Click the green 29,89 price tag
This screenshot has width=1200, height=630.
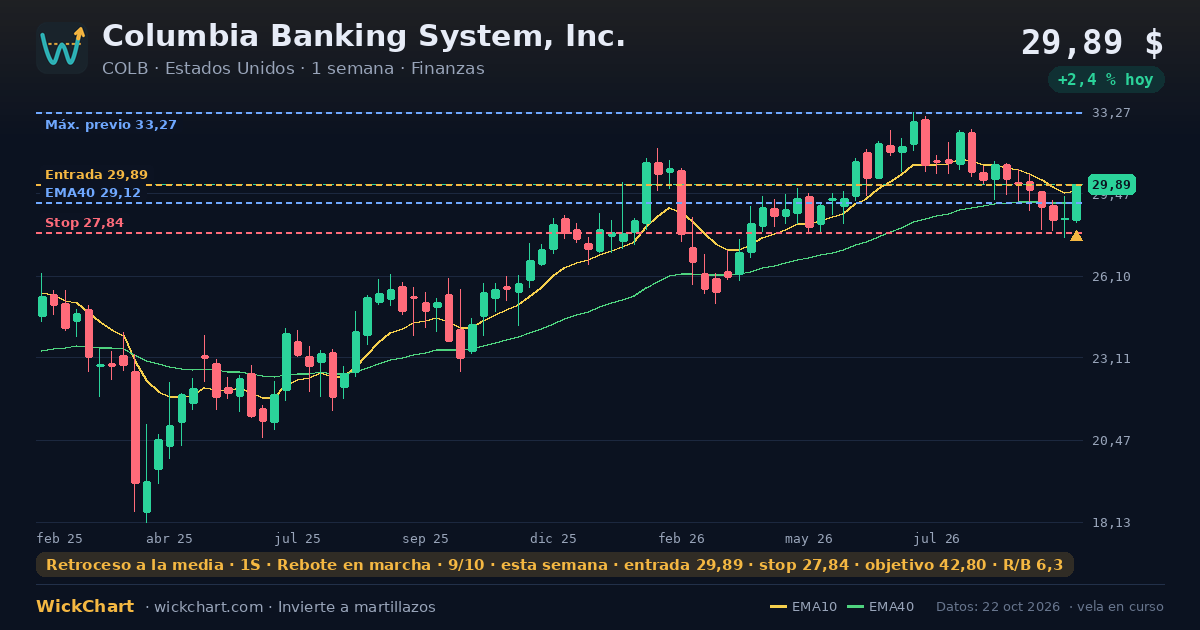1111,185
